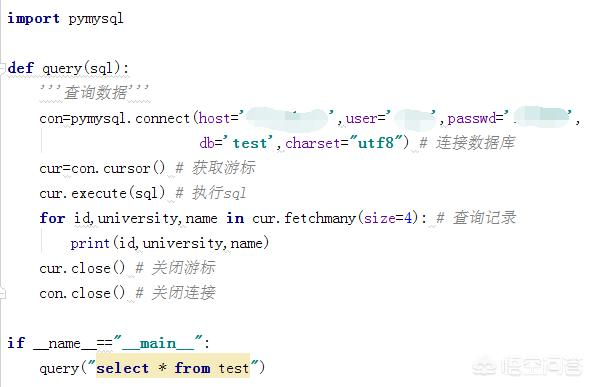Viewport: 594px width, 387px height.
Task: Click the fetchmany method name
Action: click(319, 218)
